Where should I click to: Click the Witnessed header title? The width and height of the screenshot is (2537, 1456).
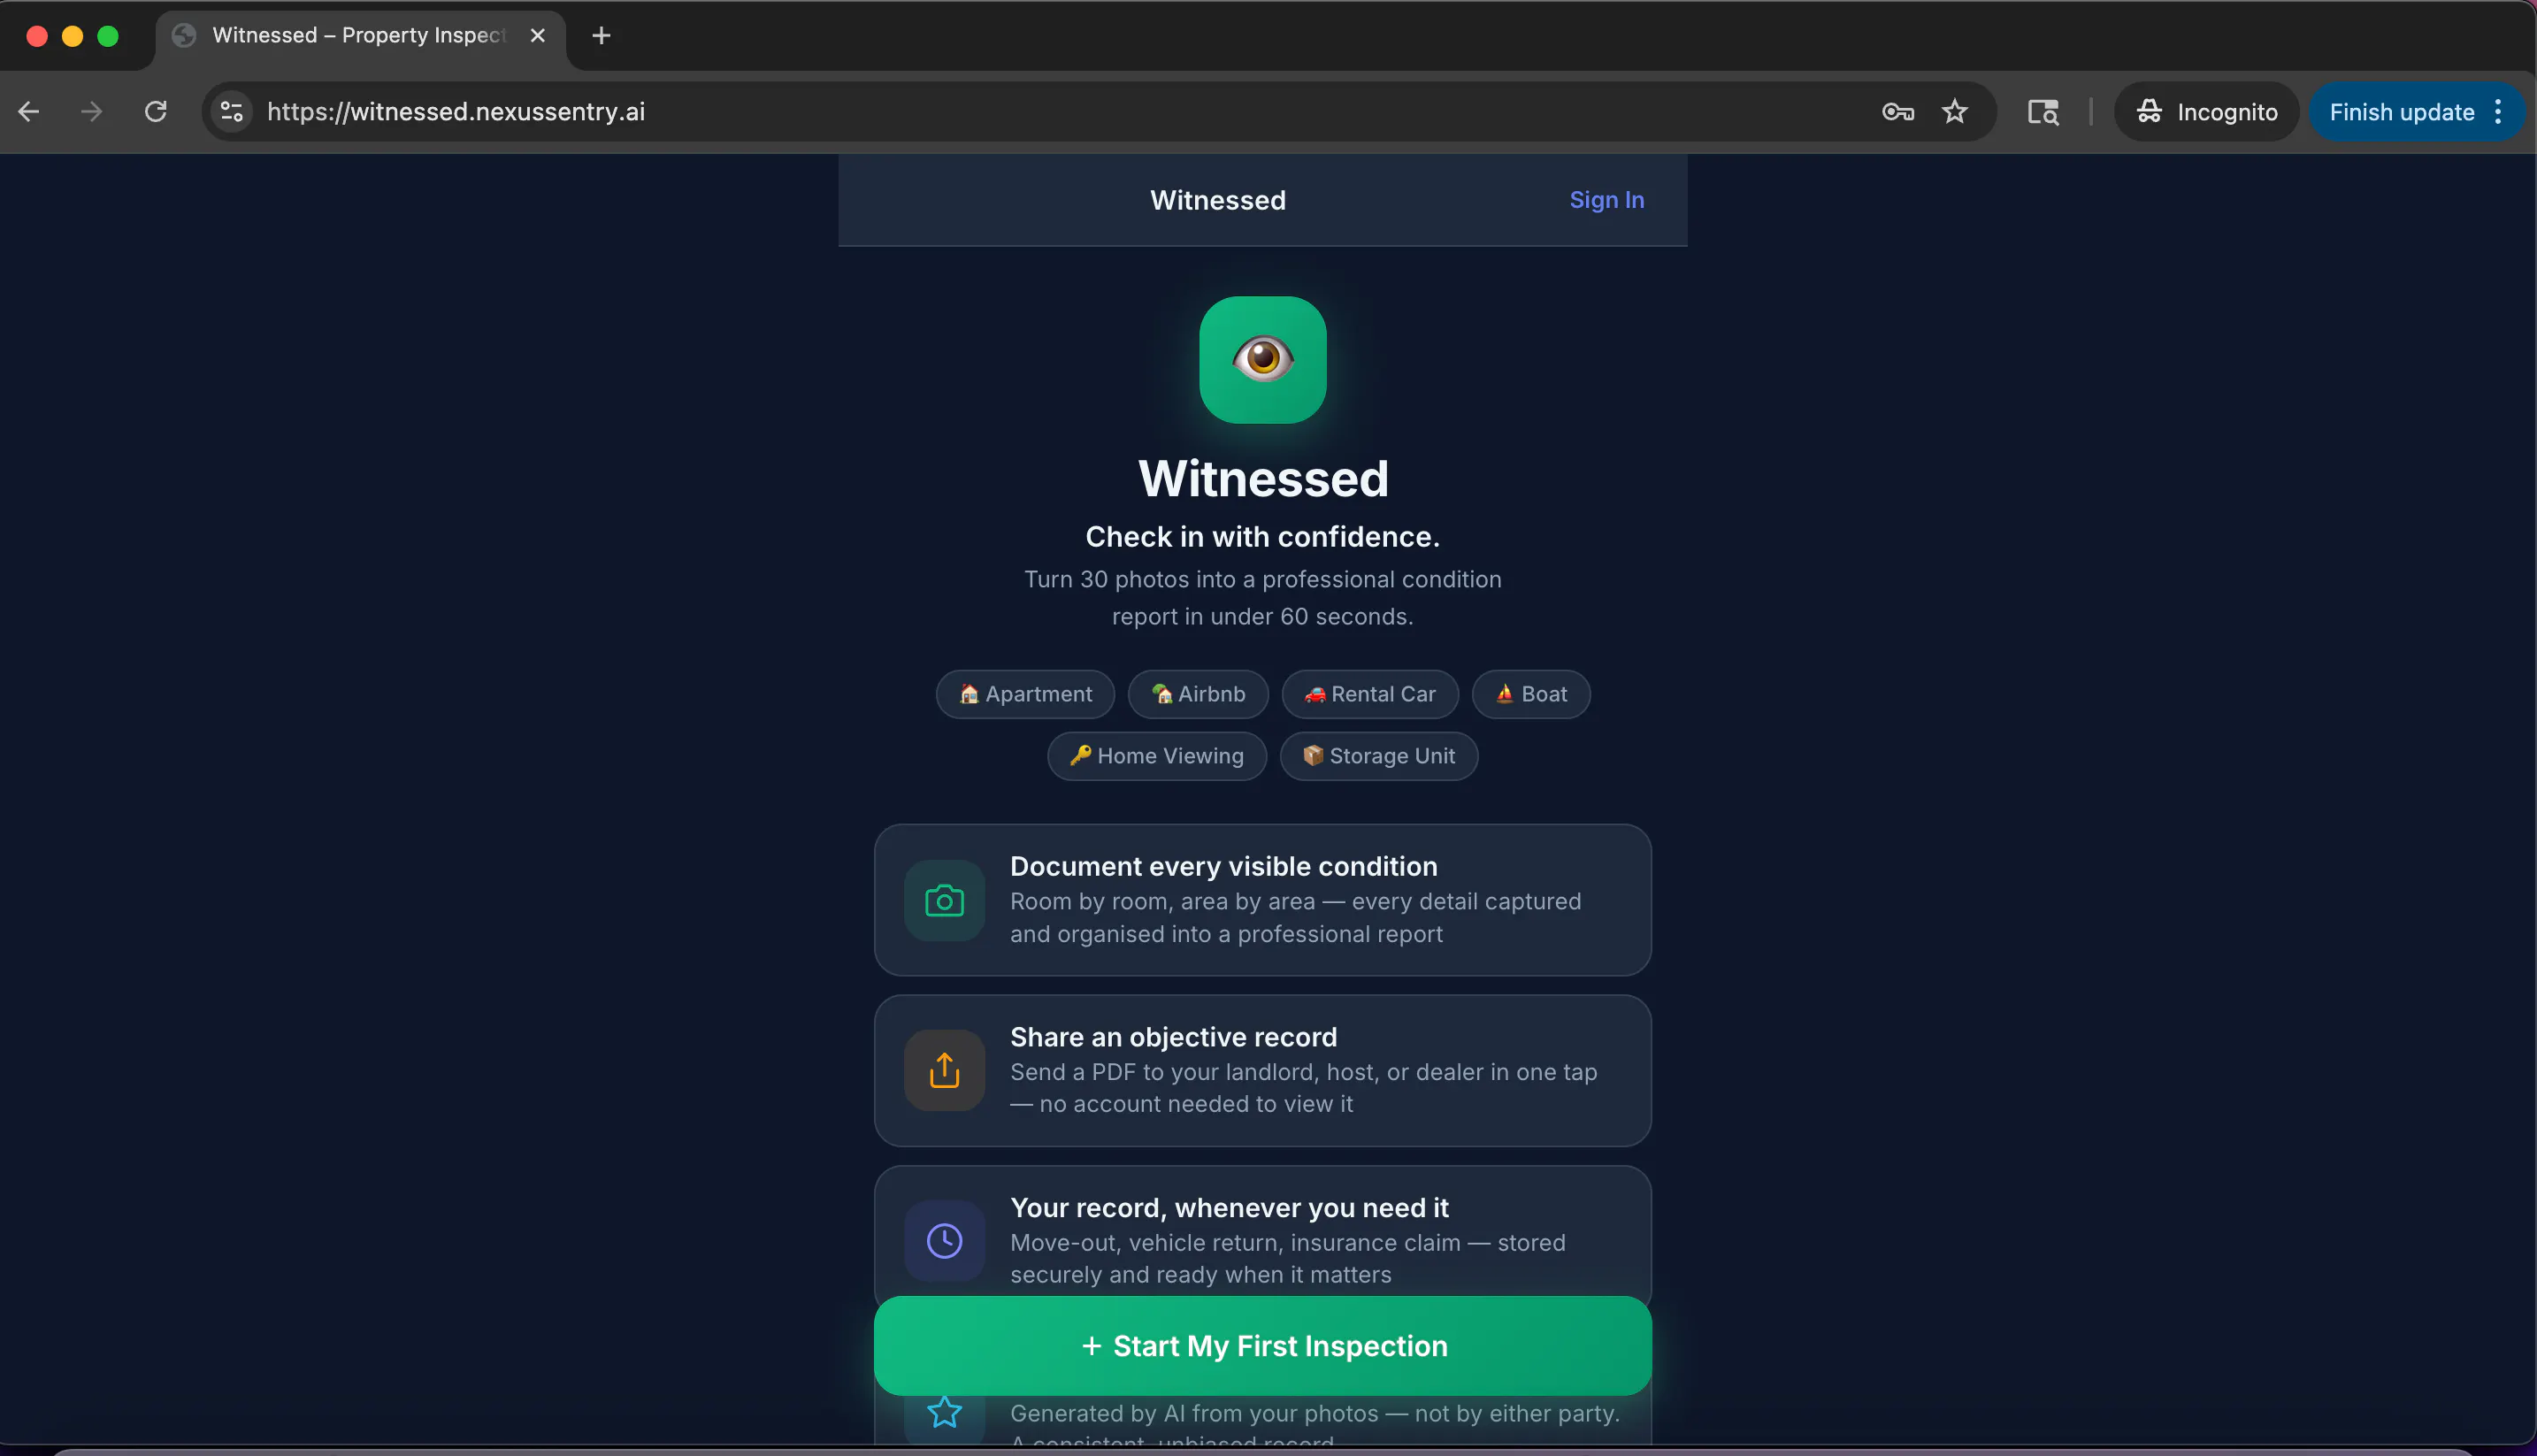click(x=1217, y=200)
